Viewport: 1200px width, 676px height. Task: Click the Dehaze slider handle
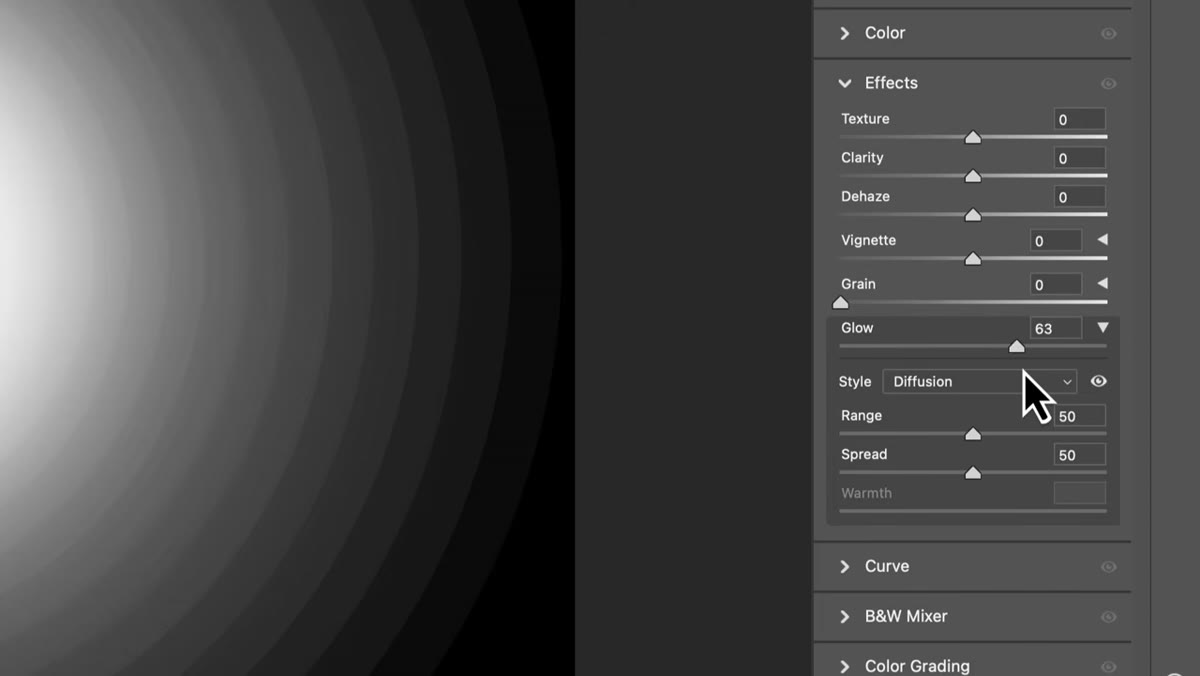(x=972, y=215)
